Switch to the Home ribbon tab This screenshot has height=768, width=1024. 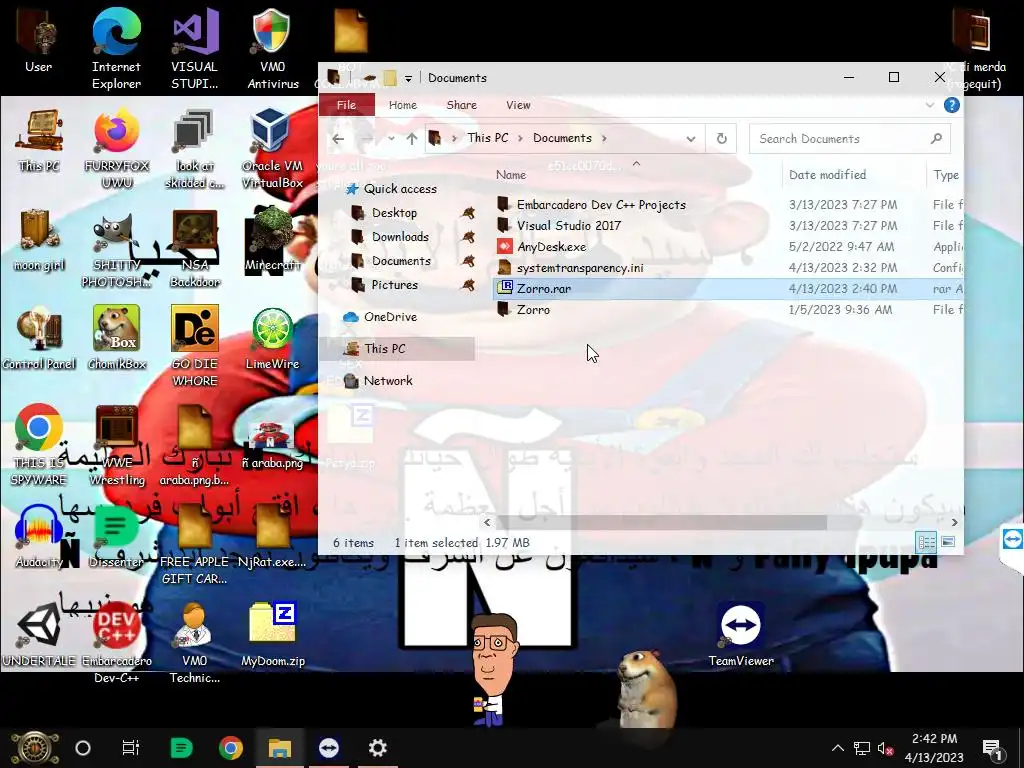(x=403, y=105)
